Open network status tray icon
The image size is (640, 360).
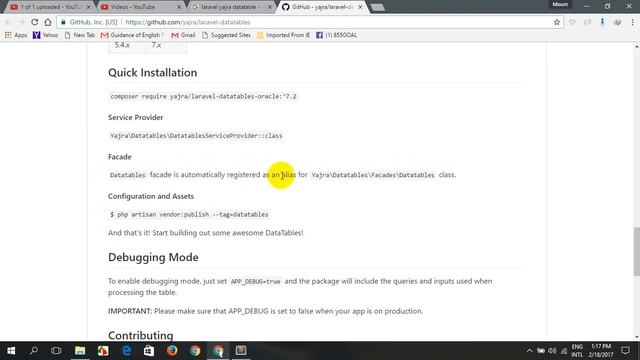tap(564, 351)
